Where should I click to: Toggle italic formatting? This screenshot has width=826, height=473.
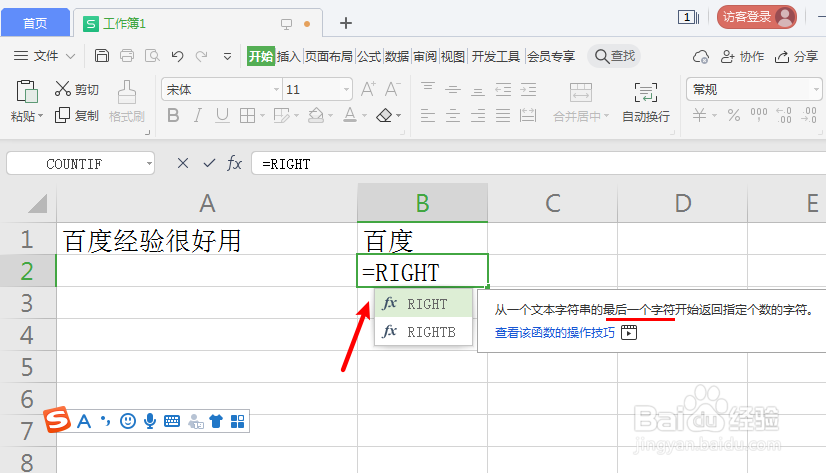point(198,115)
